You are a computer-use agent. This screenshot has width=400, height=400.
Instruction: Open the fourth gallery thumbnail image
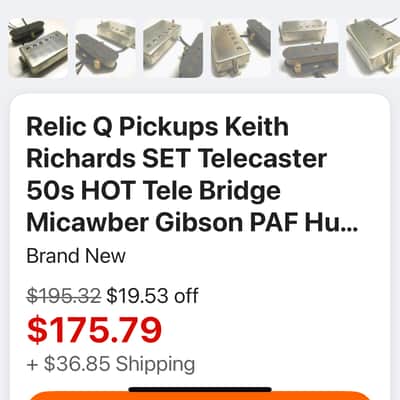(x=241, y=48)
